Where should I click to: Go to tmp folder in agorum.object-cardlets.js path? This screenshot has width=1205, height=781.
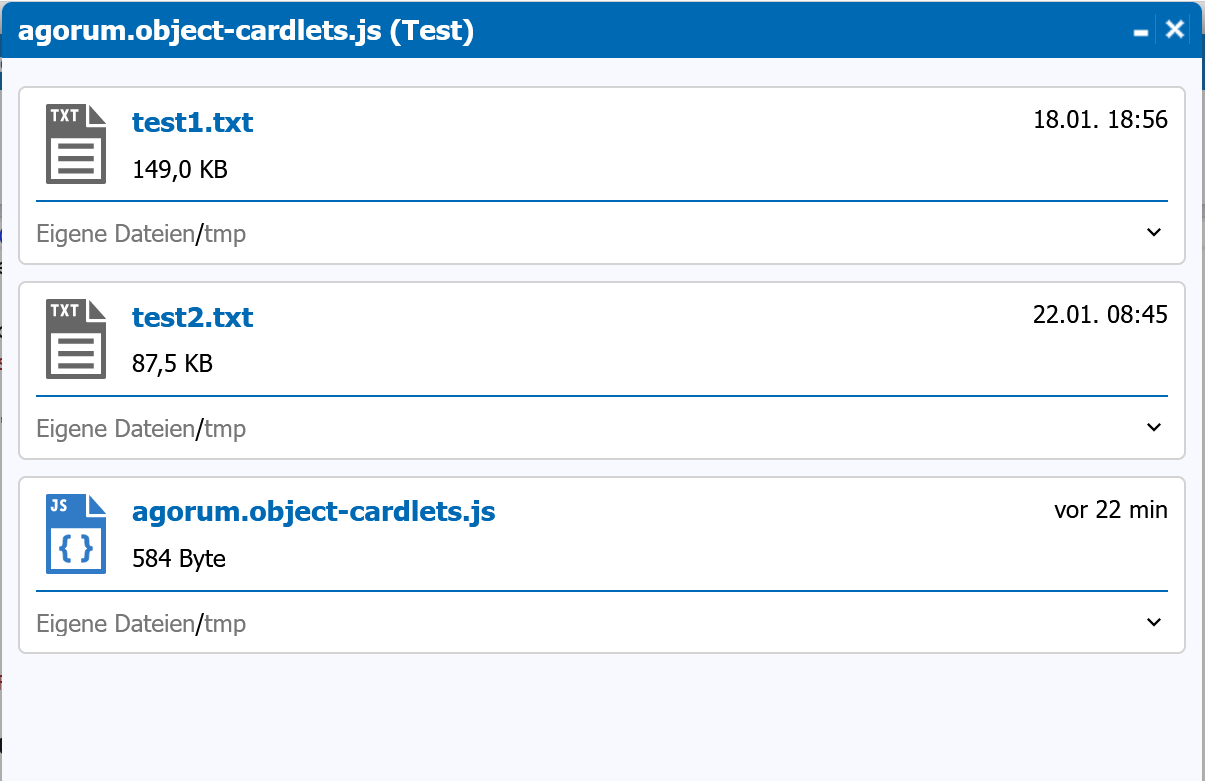coord(225,624)
